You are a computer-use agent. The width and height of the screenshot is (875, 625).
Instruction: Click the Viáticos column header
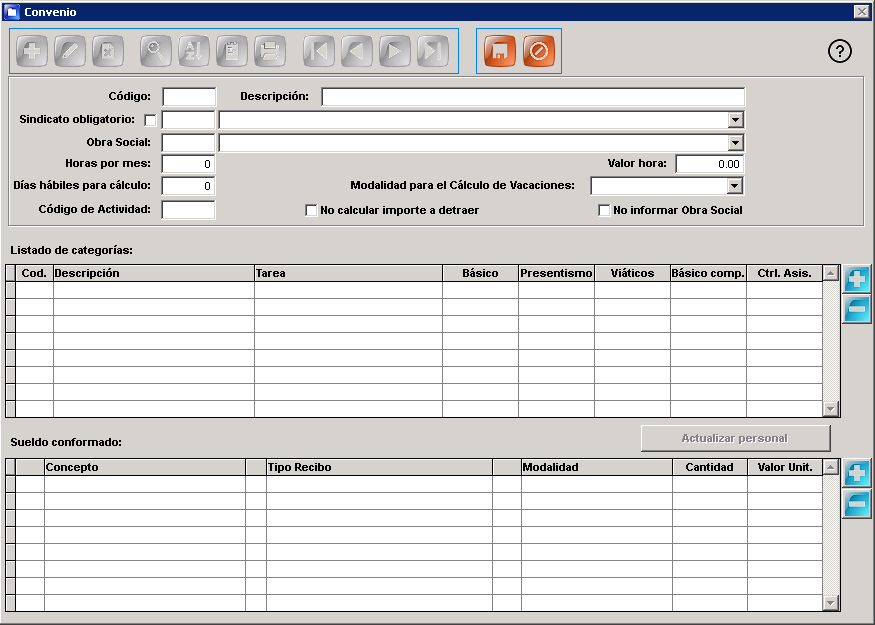(632, 273)
